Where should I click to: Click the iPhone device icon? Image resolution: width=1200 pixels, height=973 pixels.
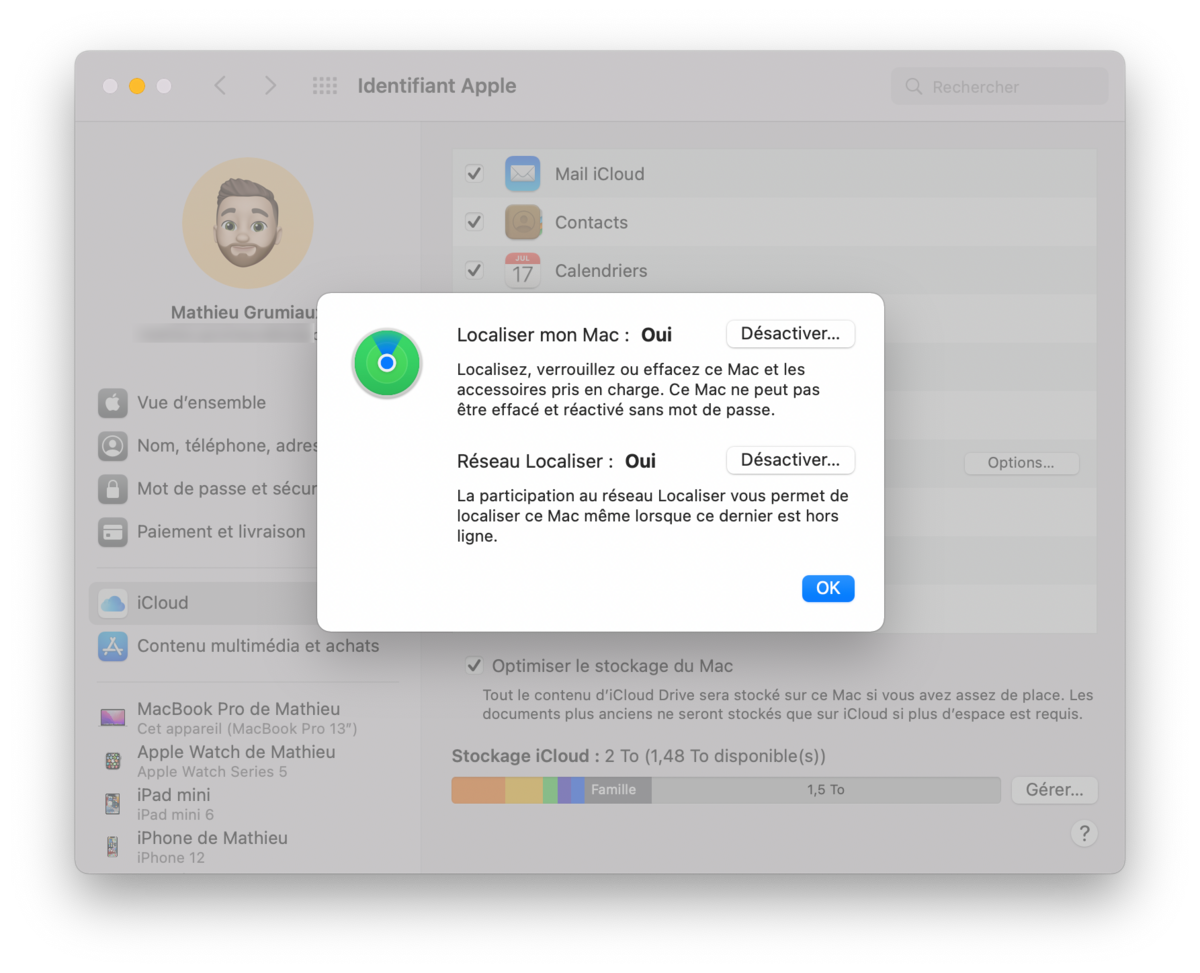(113, 847)
